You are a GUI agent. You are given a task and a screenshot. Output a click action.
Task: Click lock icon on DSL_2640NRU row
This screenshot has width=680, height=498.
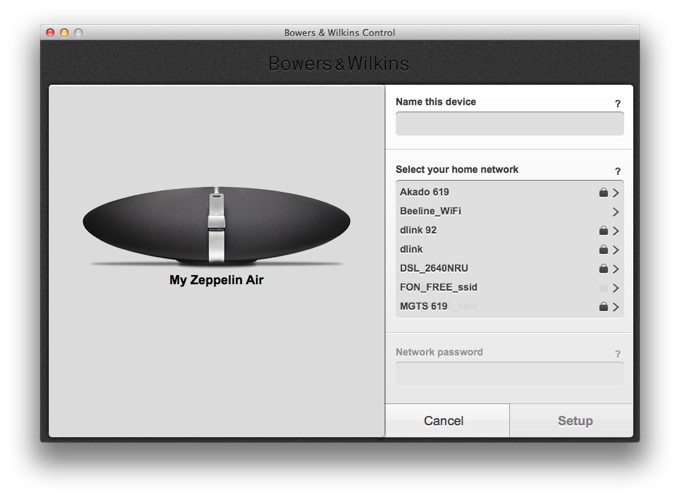[603, 269]
